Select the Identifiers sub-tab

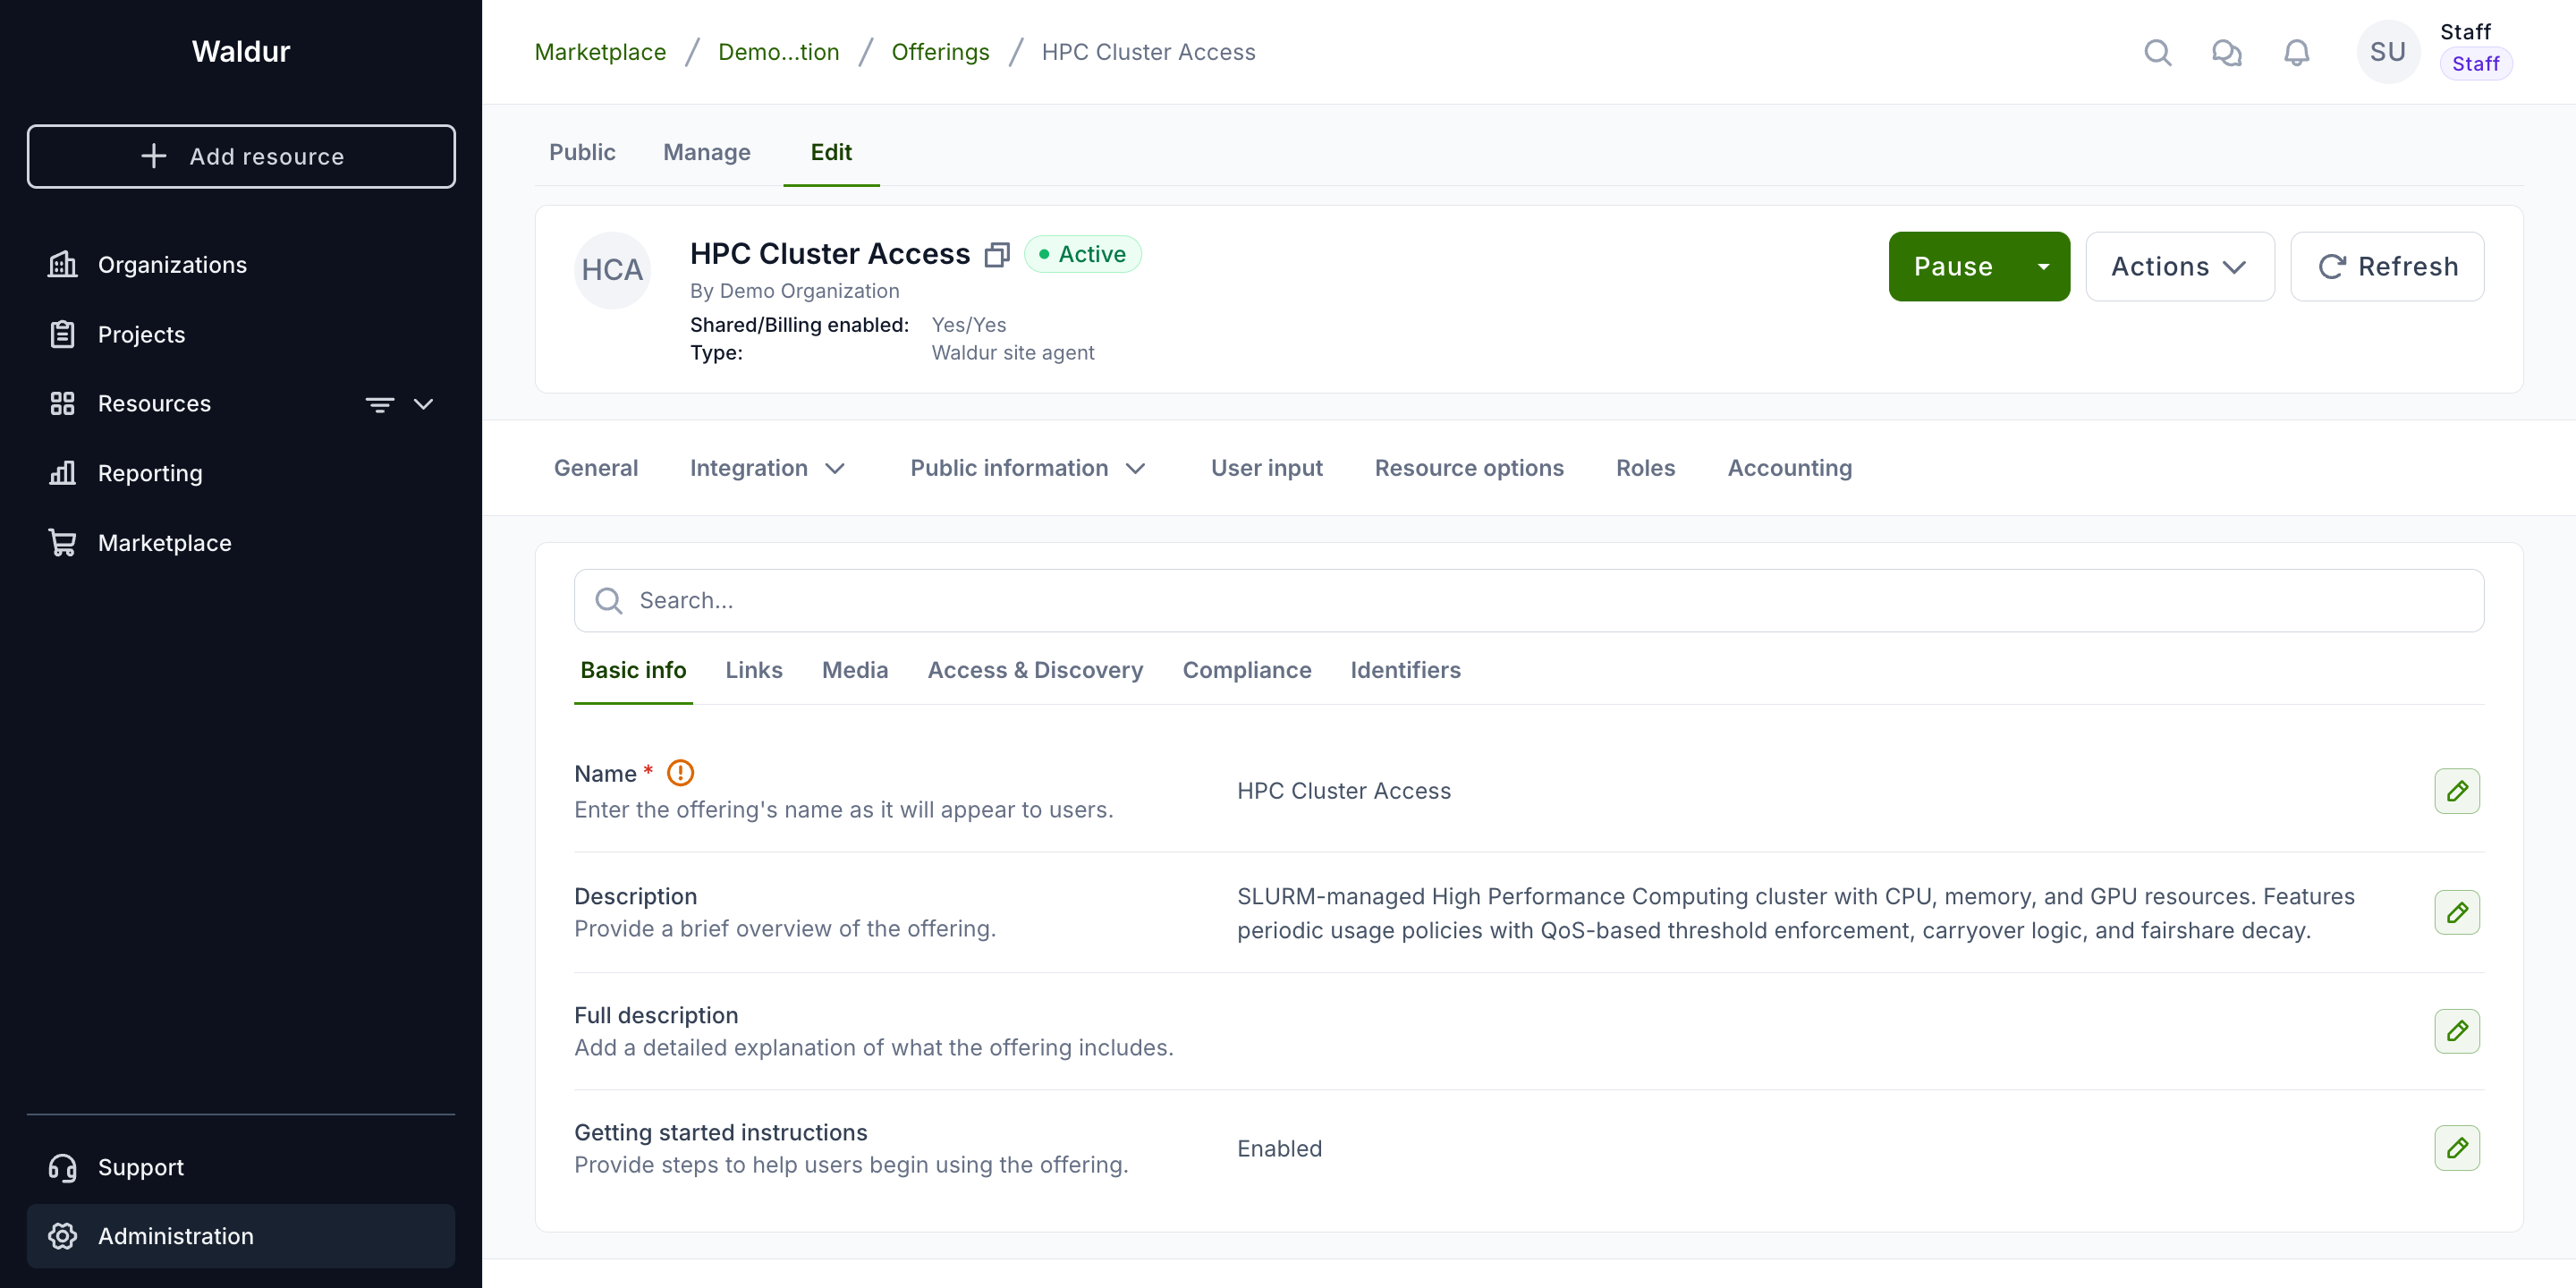click(1405, 670)
